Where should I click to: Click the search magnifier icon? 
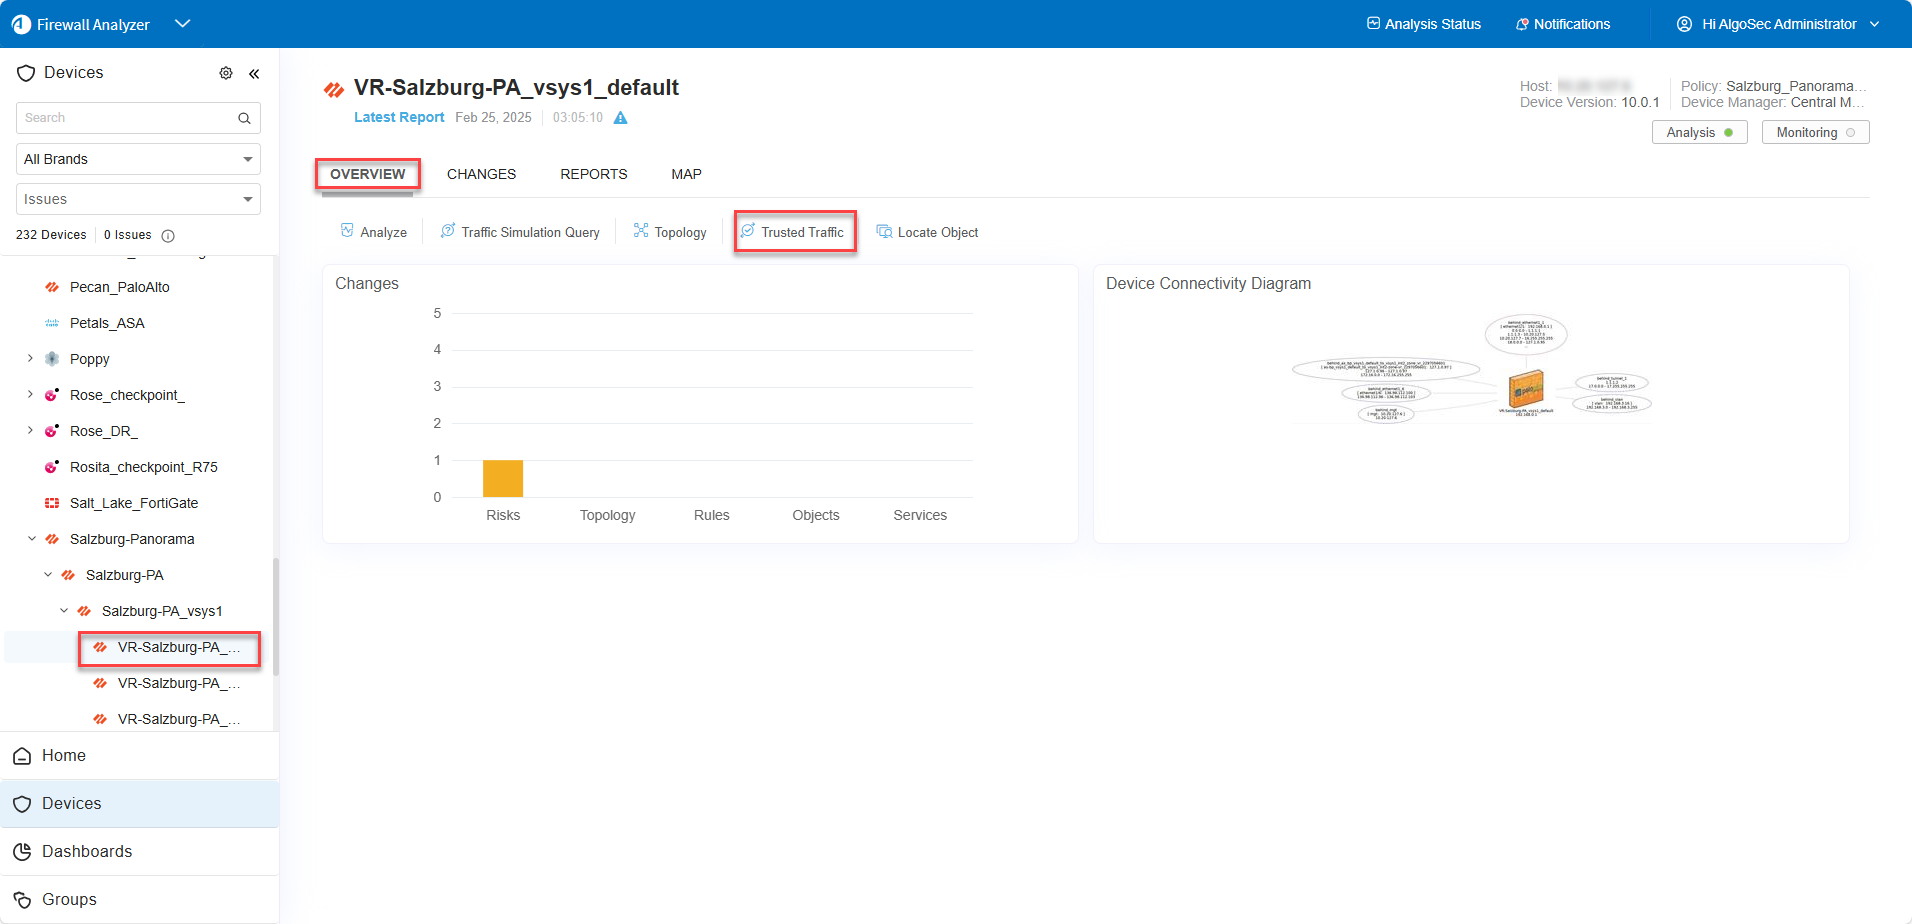click(x=244, y=118)
